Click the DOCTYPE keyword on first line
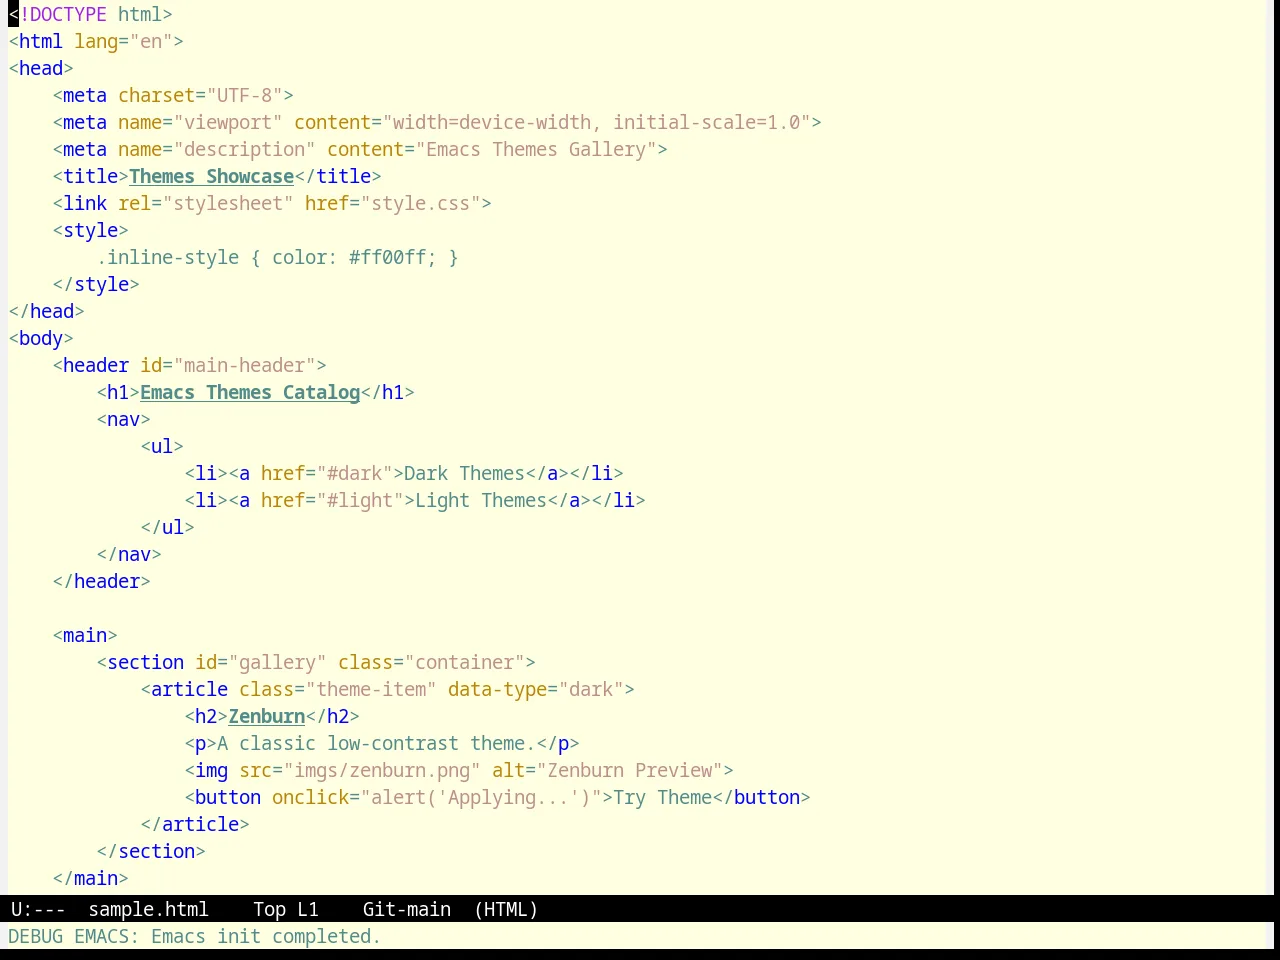This screenshot has height=960, width=1280. point(68,14)
